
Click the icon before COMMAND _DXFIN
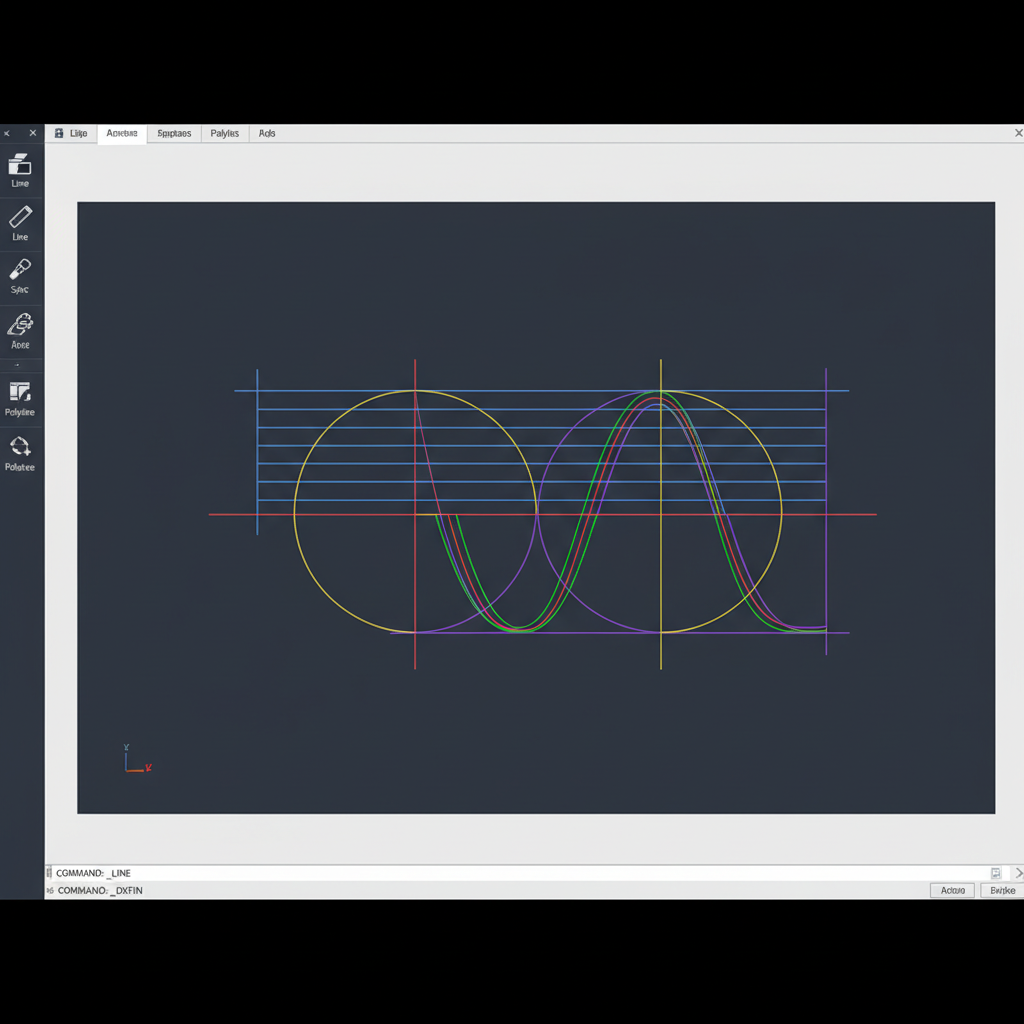[50, 891]
